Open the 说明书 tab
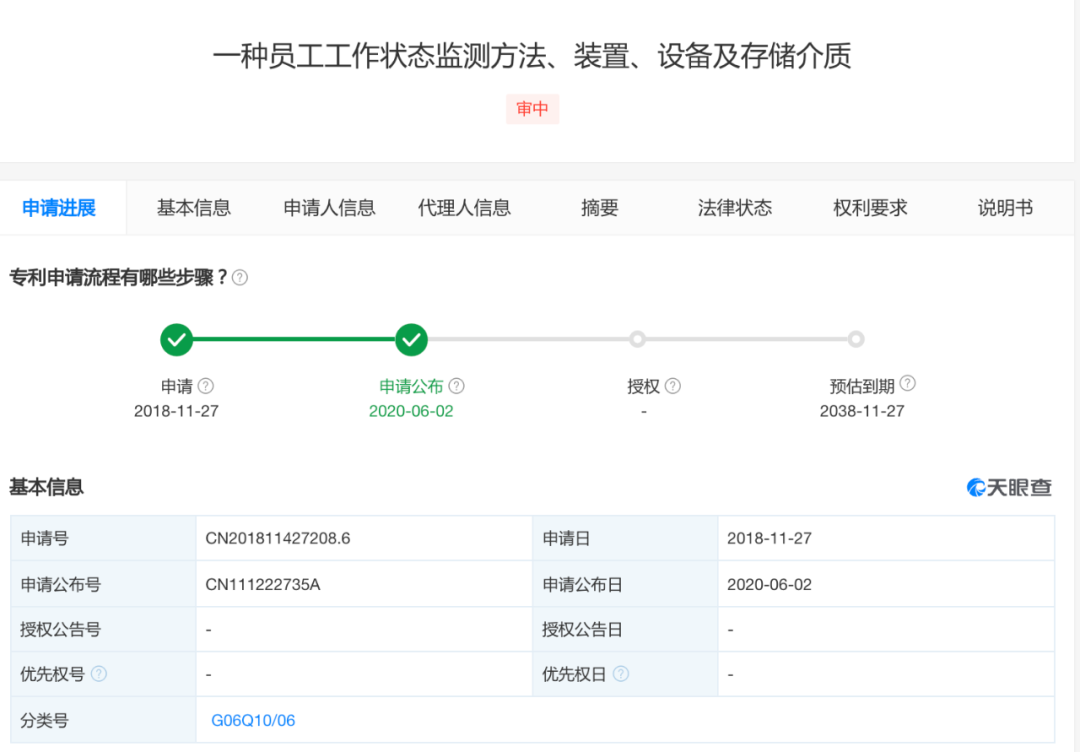Image resolution: width=1080 pixels, height=752 pixels. click(x=1005, y=208)
